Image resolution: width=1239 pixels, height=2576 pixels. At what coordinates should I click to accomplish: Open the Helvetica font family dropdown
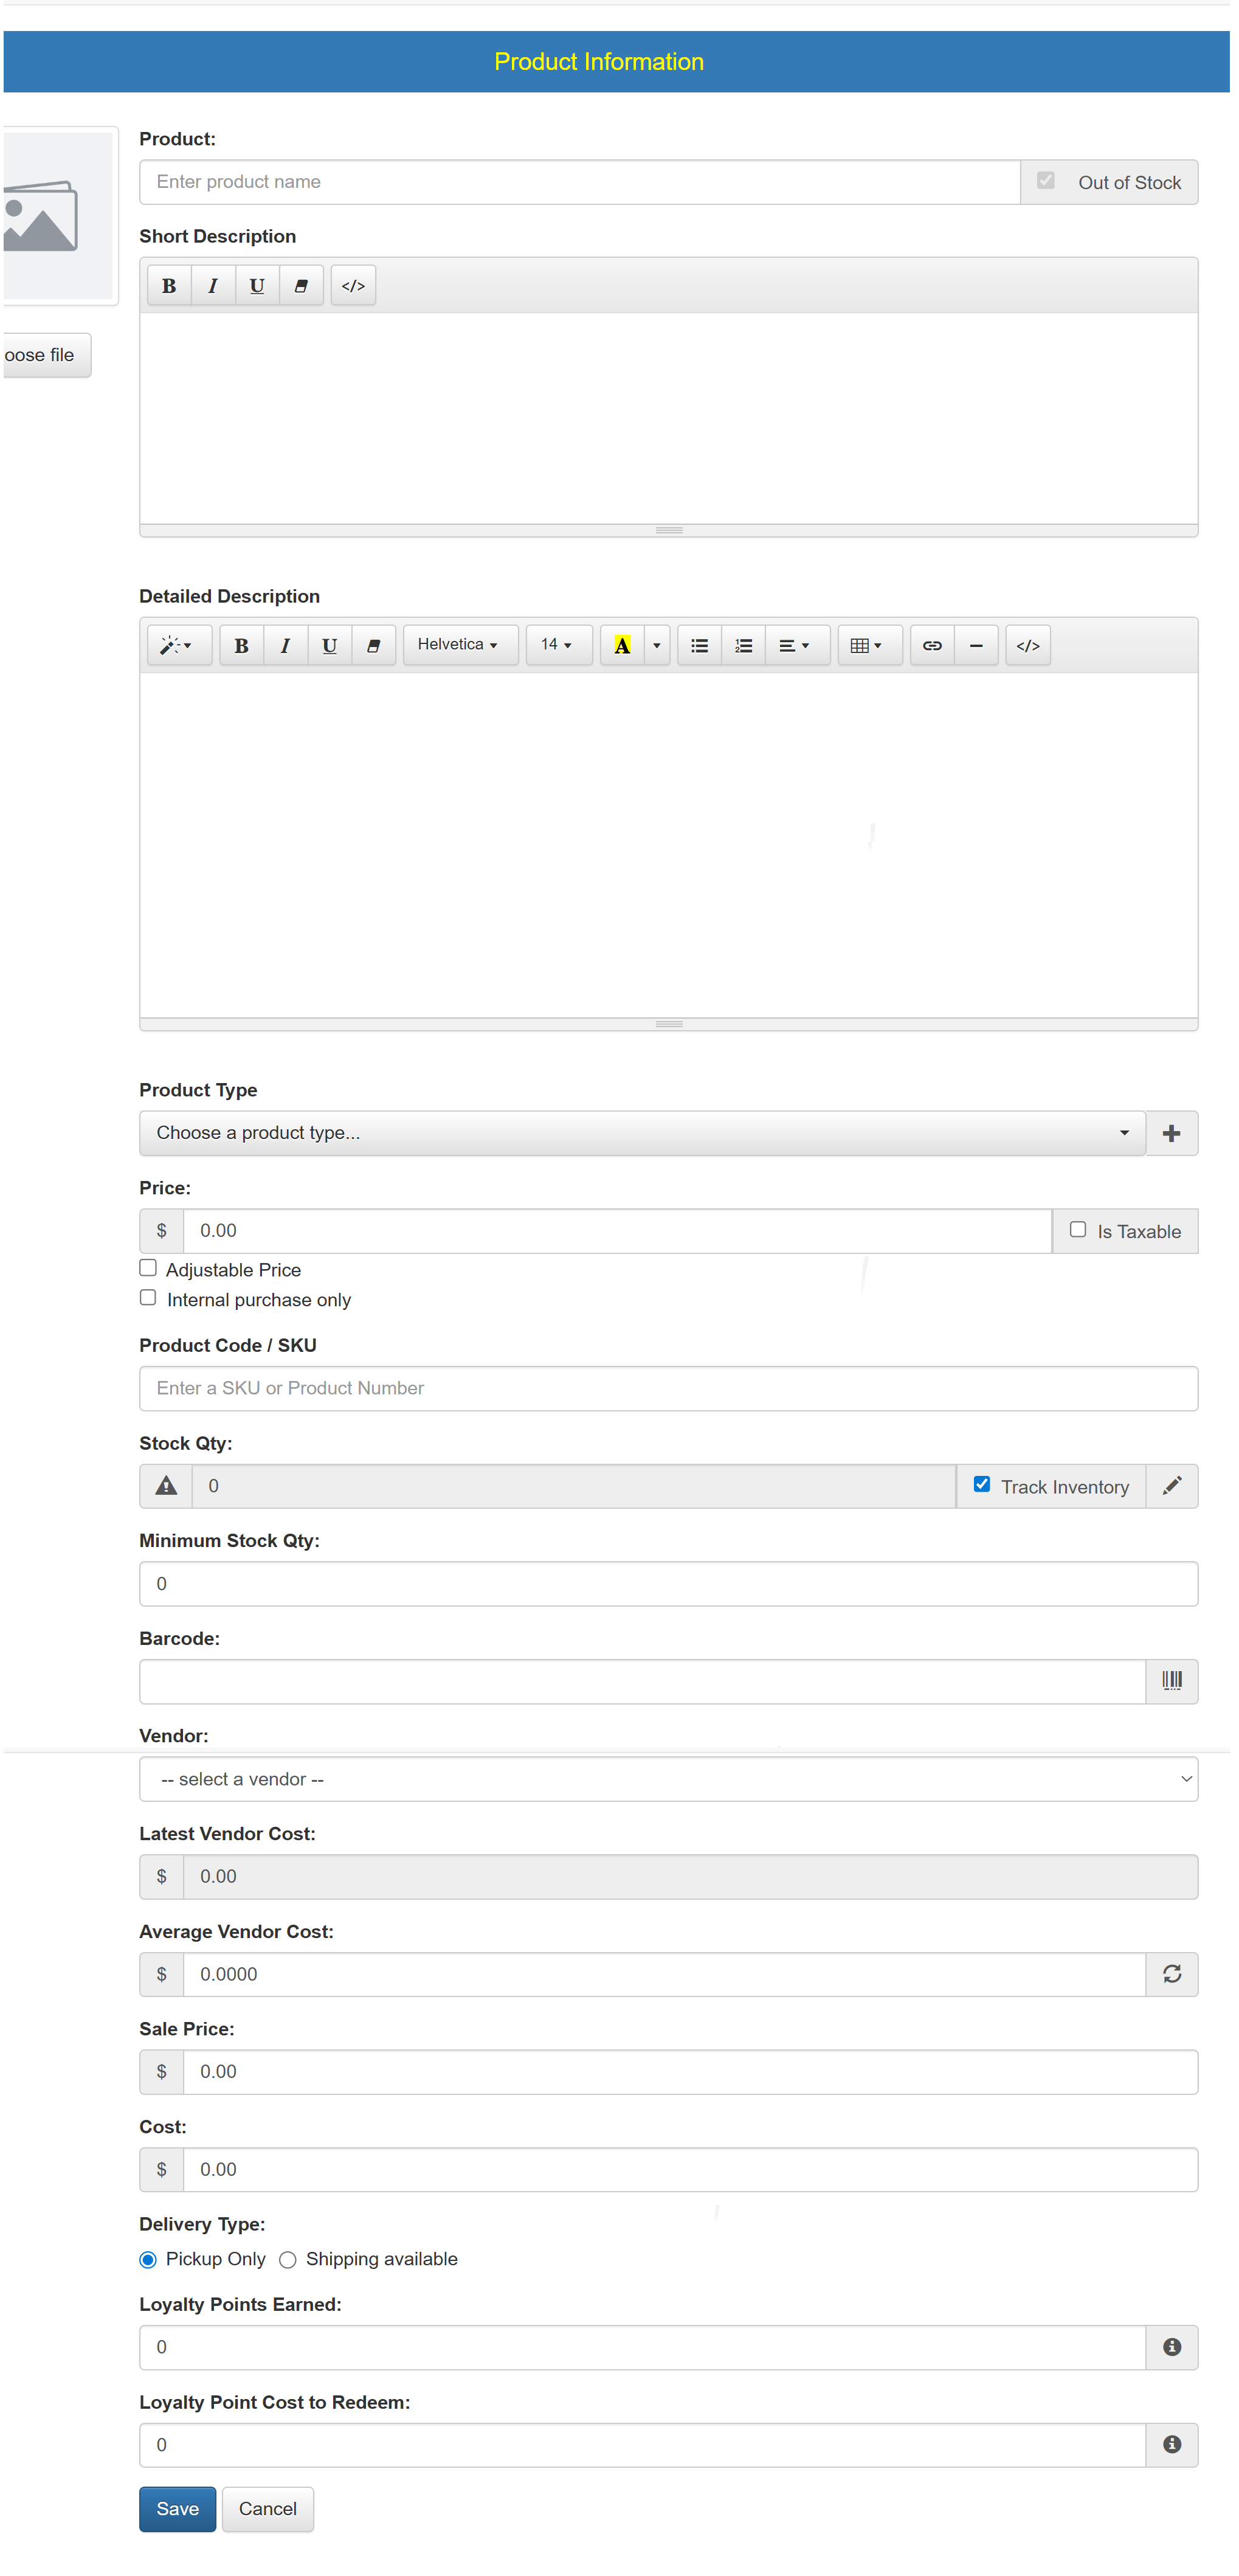point(458,645)
